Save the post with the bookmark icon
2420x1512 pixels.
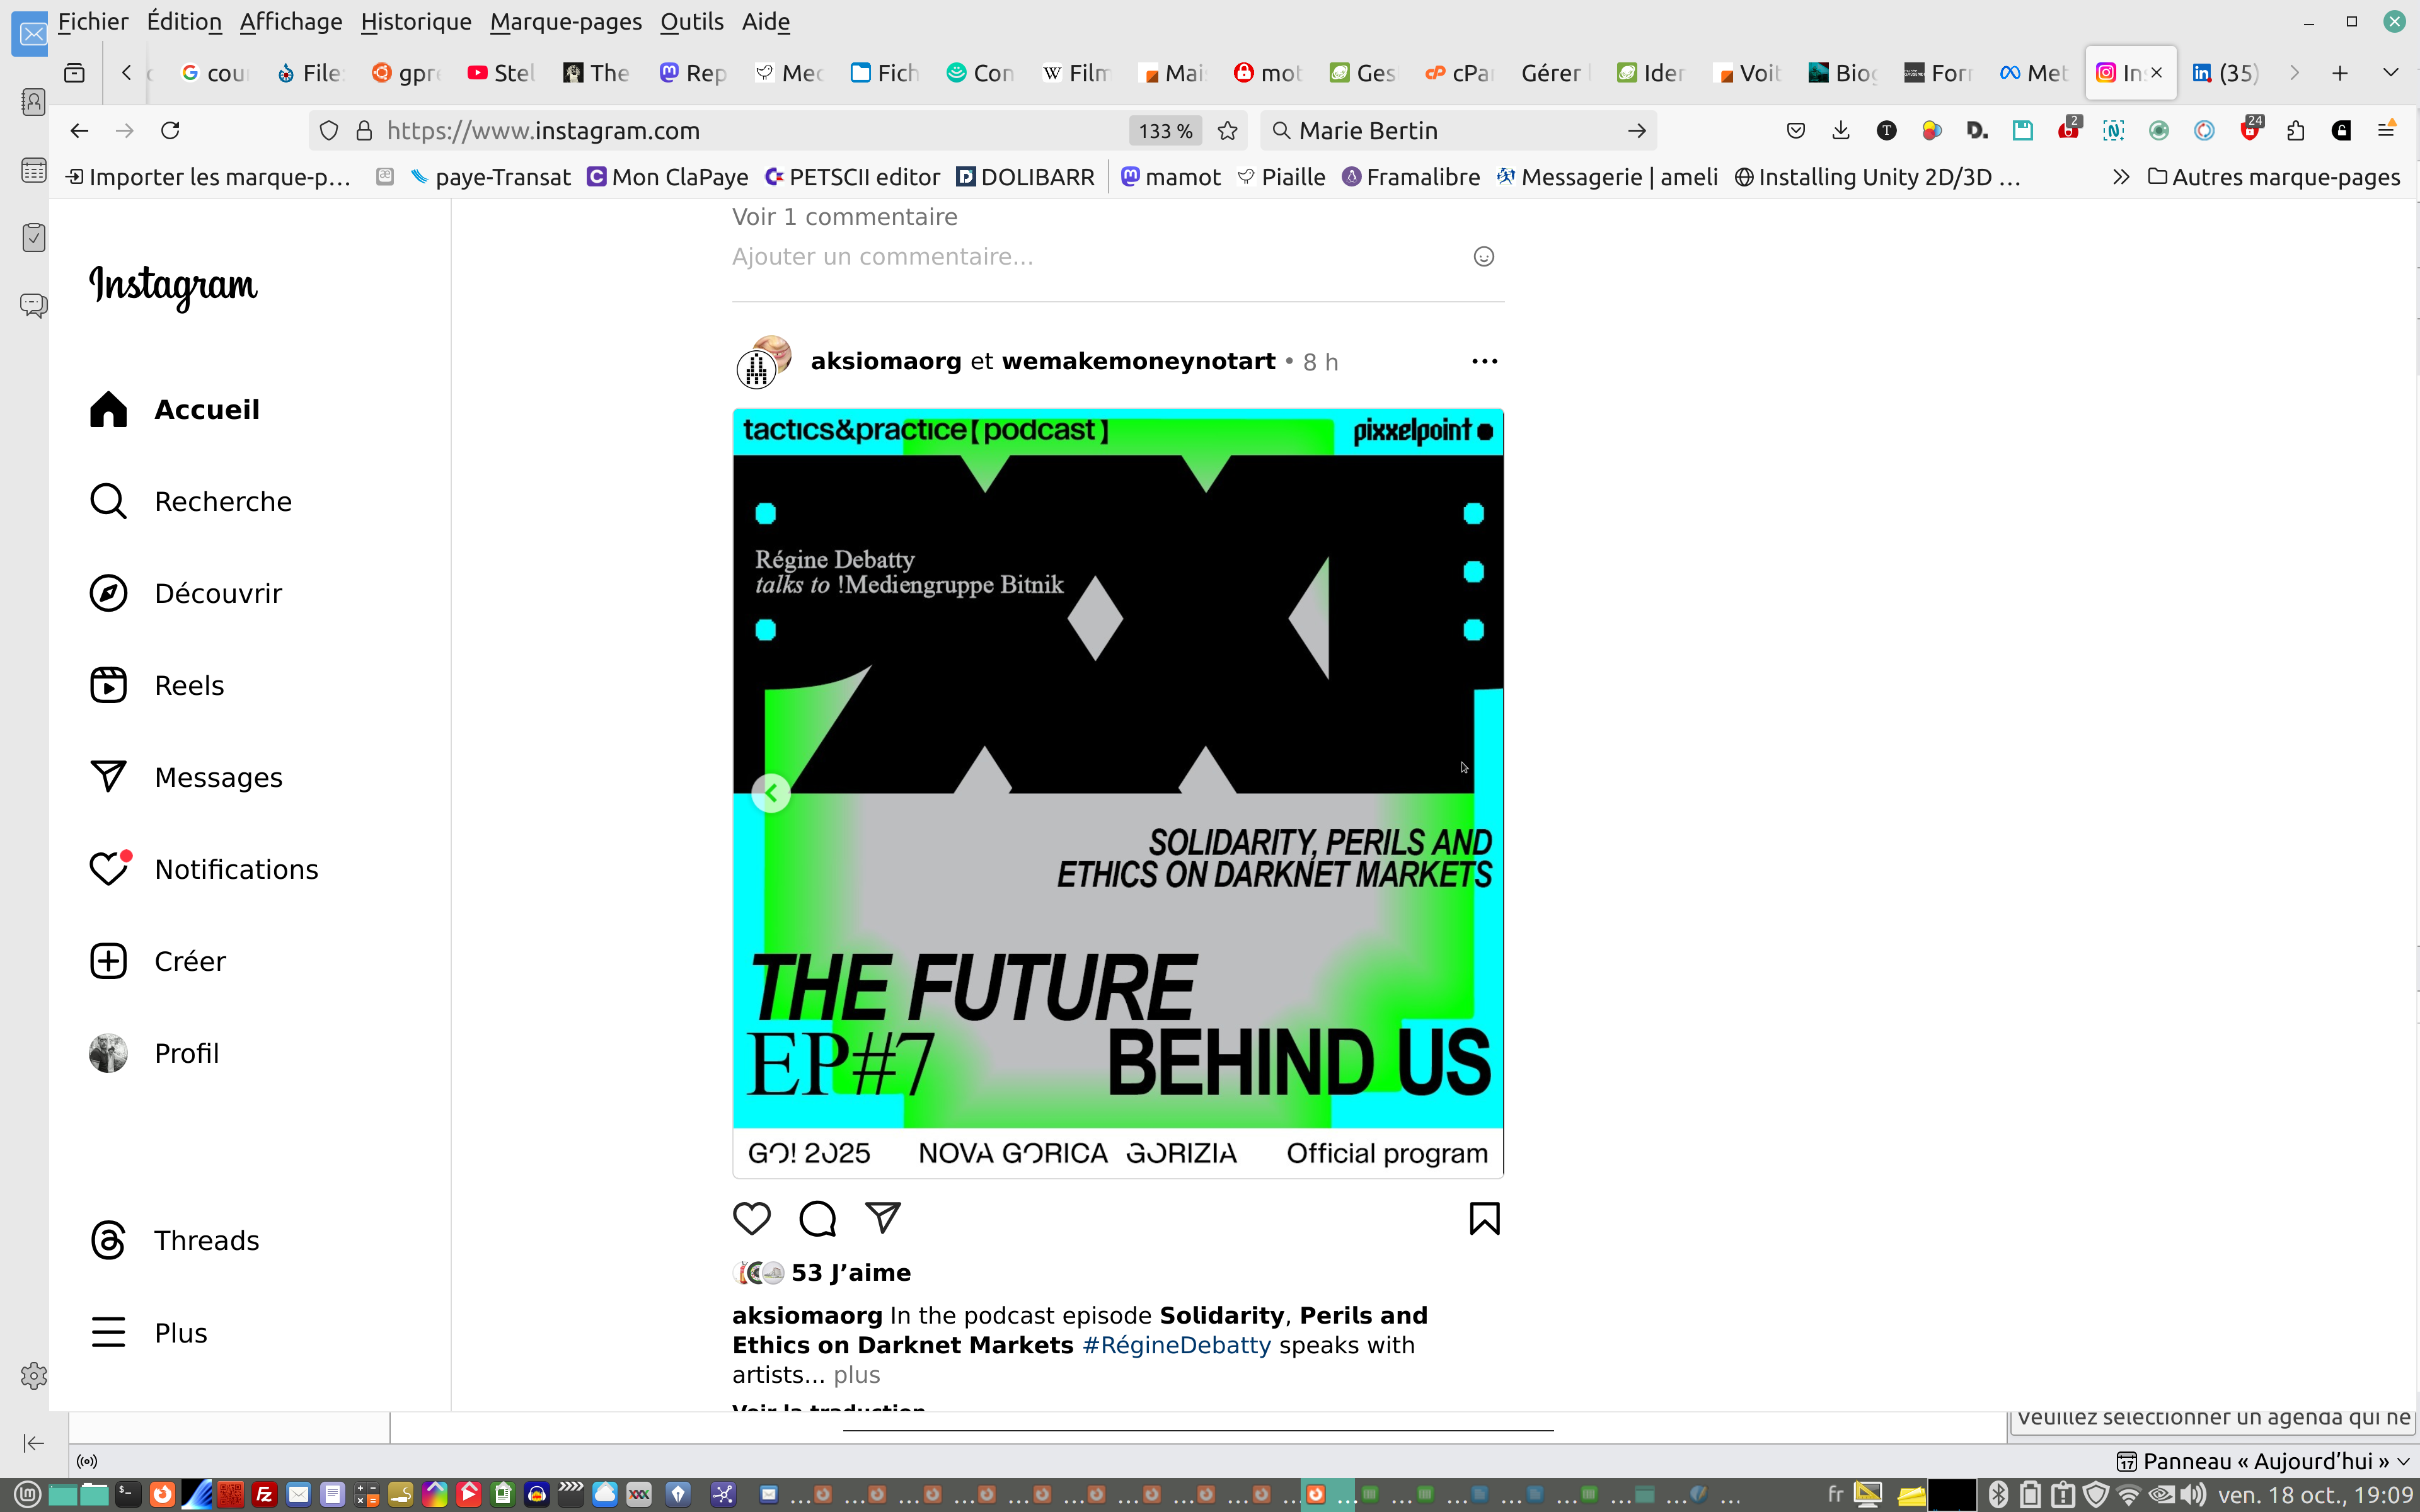click(1484, 1218)
